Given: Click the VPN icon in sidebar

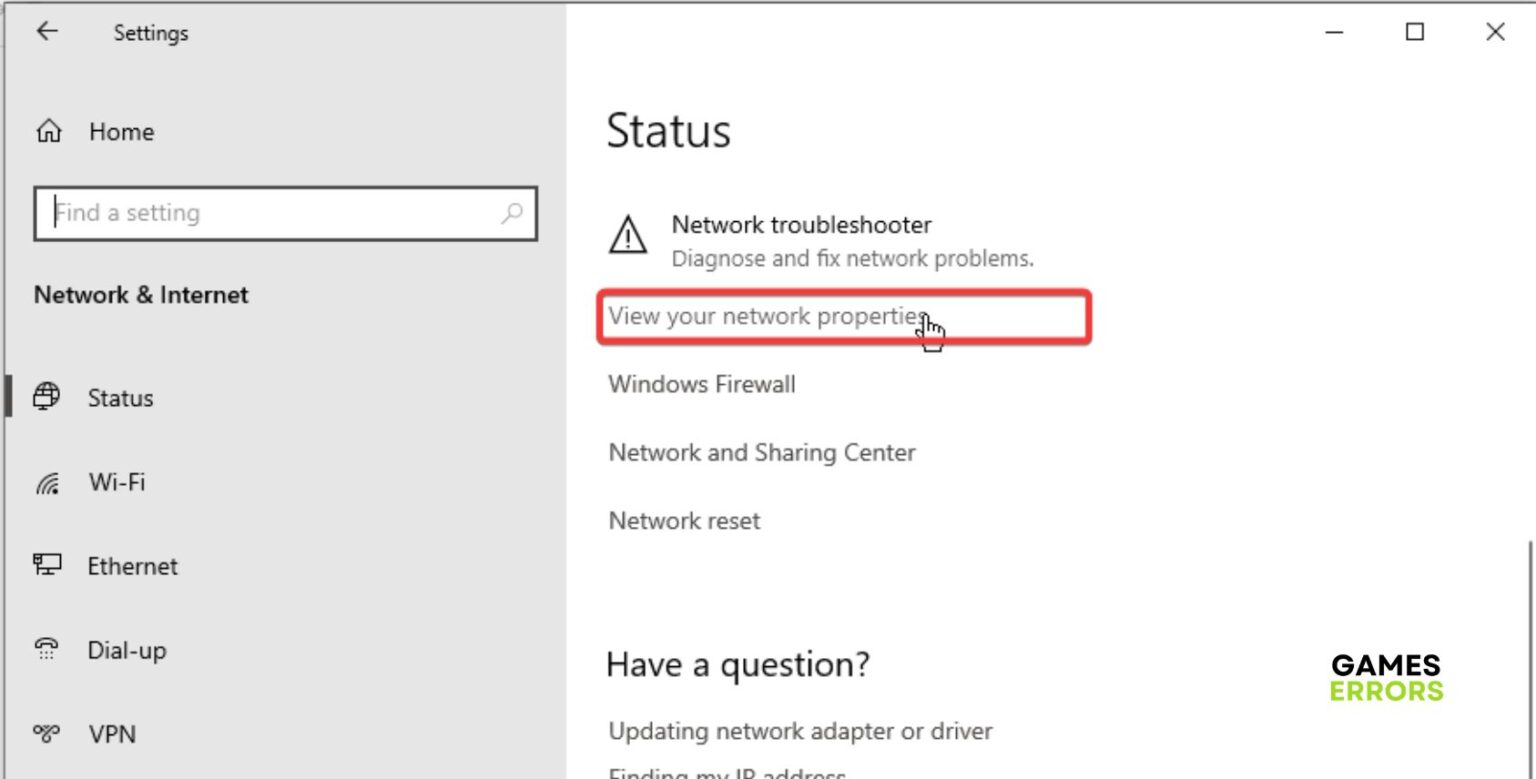Looking at the screenshot, I should (x=47, y=734).
